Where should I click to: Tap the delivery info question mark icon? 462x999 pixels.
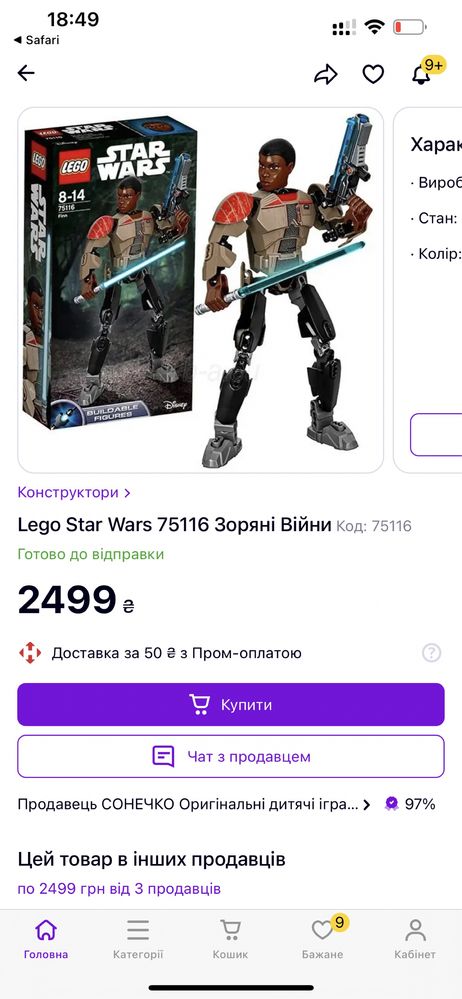[431, 653]
